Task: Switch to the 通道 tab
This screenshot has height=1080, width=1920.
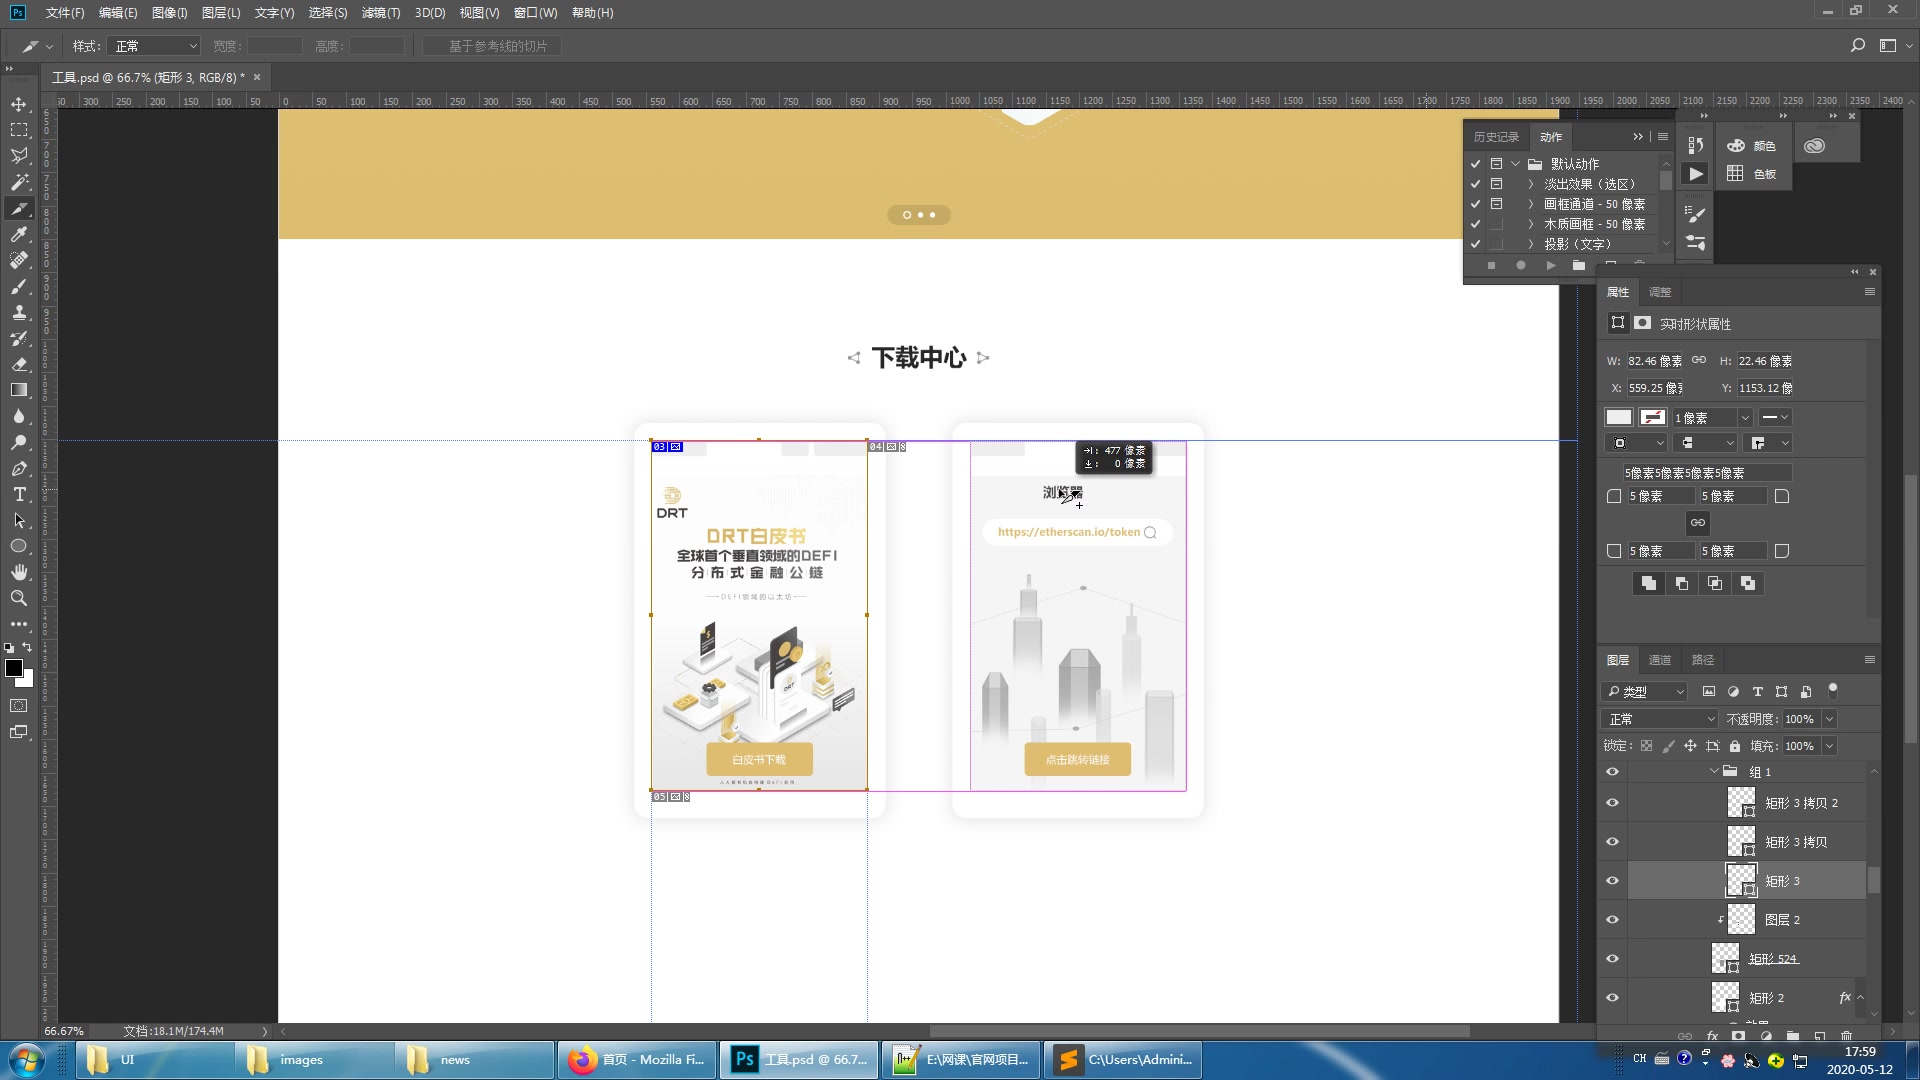Action: [x=1660, y=660]
